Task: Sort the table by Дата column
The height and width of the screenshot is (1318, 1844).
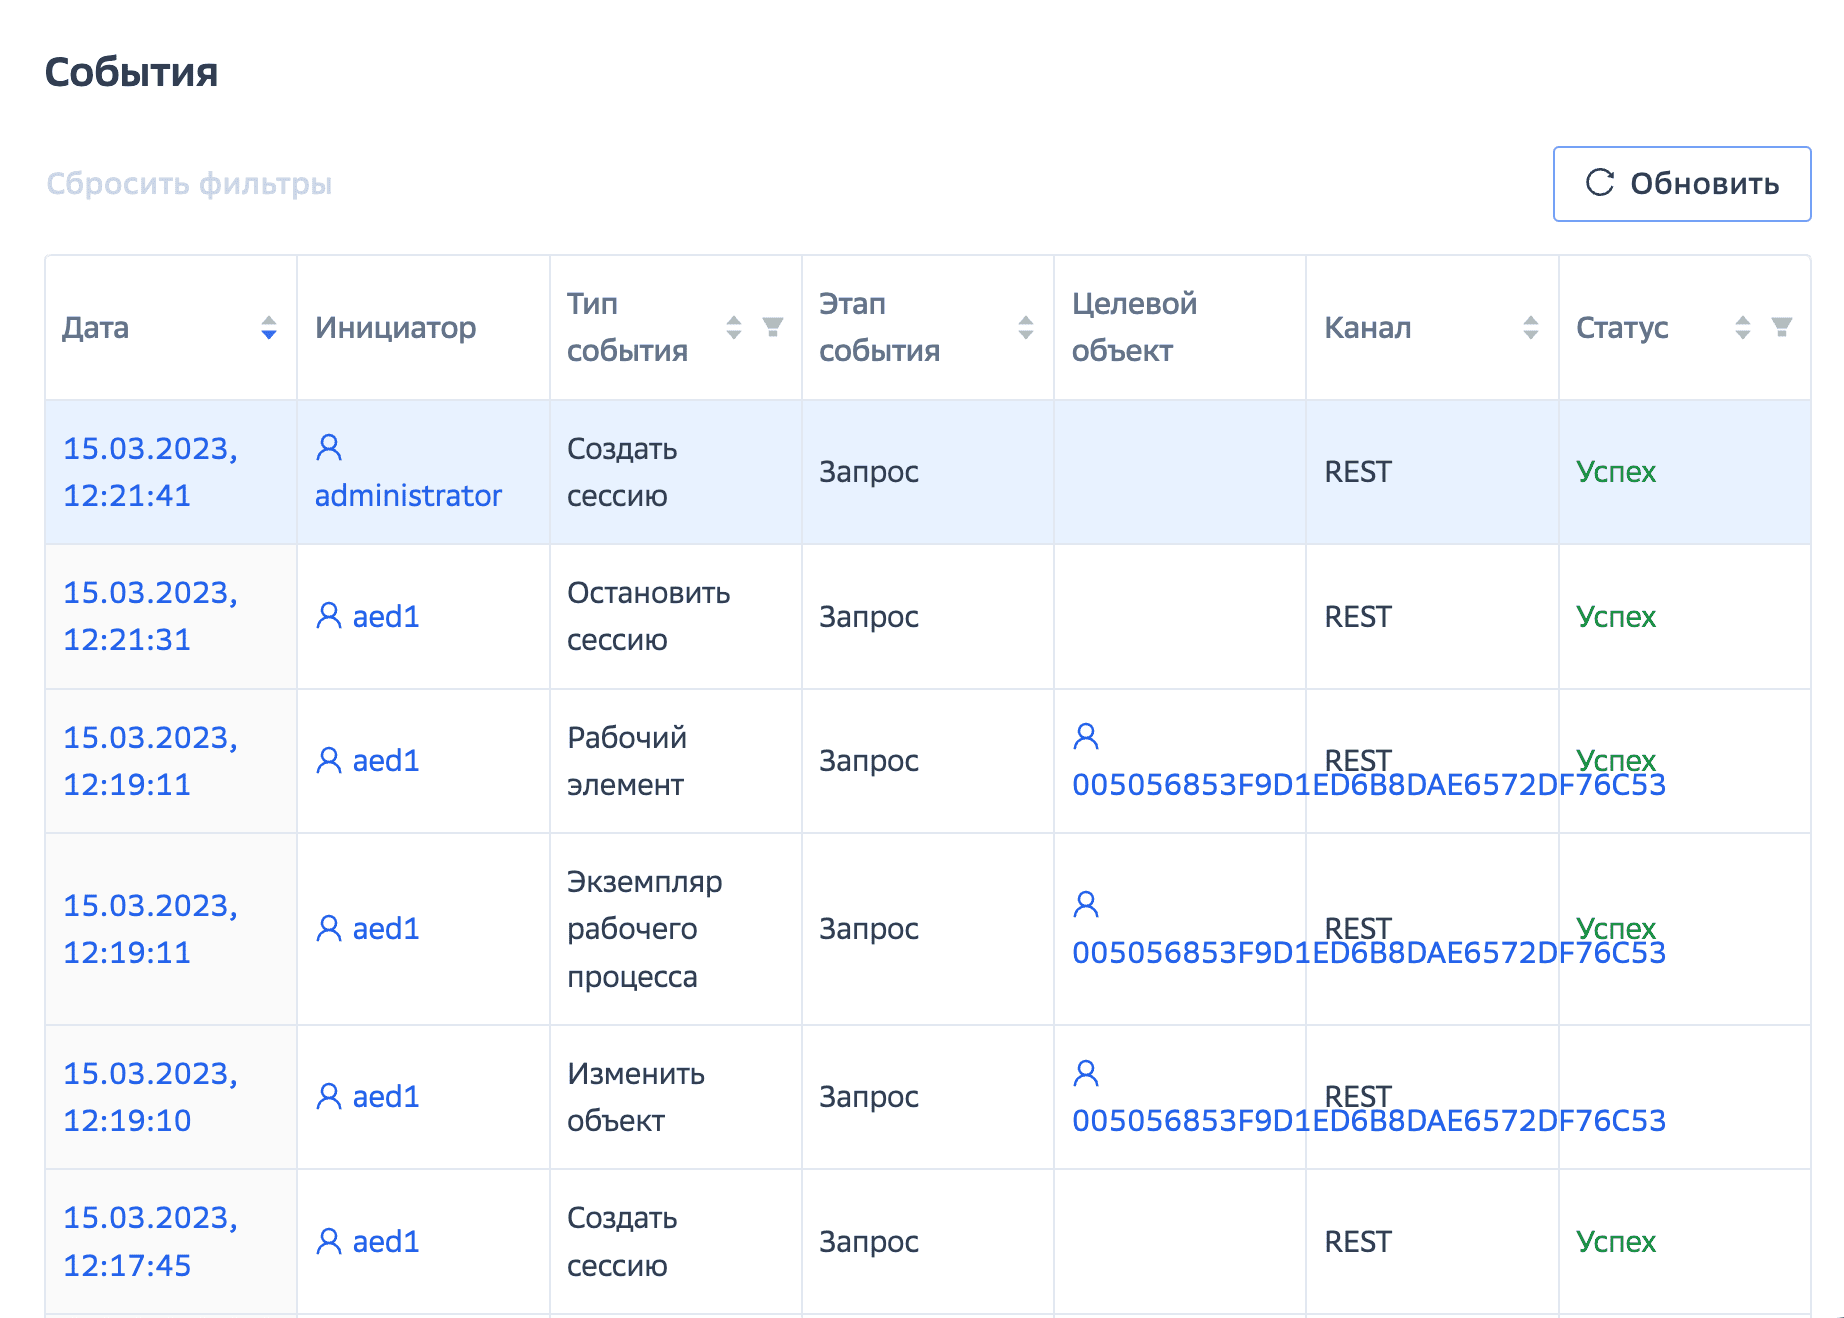Action: point(268,328)
